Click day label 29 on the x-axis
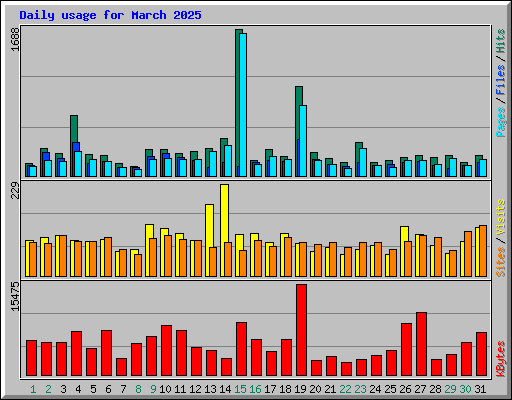This screenshot has height=400, width=512. point(450,389)
